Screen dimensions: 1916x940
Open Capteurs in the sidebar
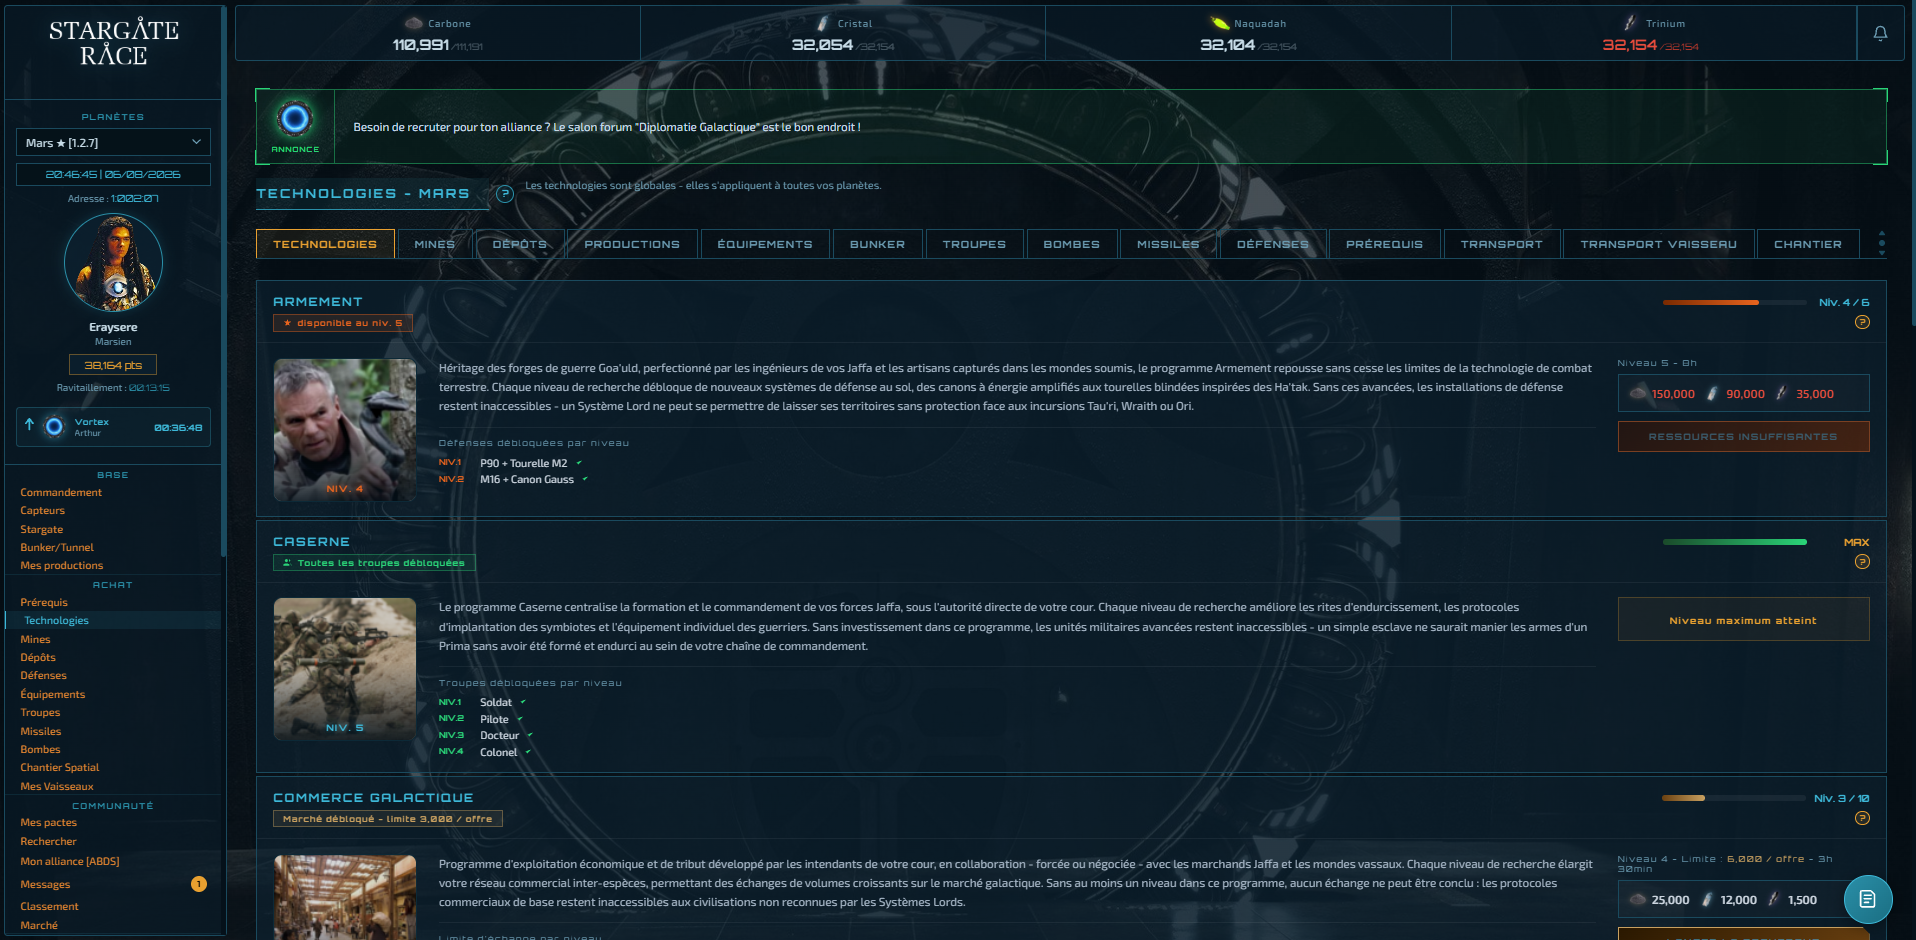click(42, 510)
